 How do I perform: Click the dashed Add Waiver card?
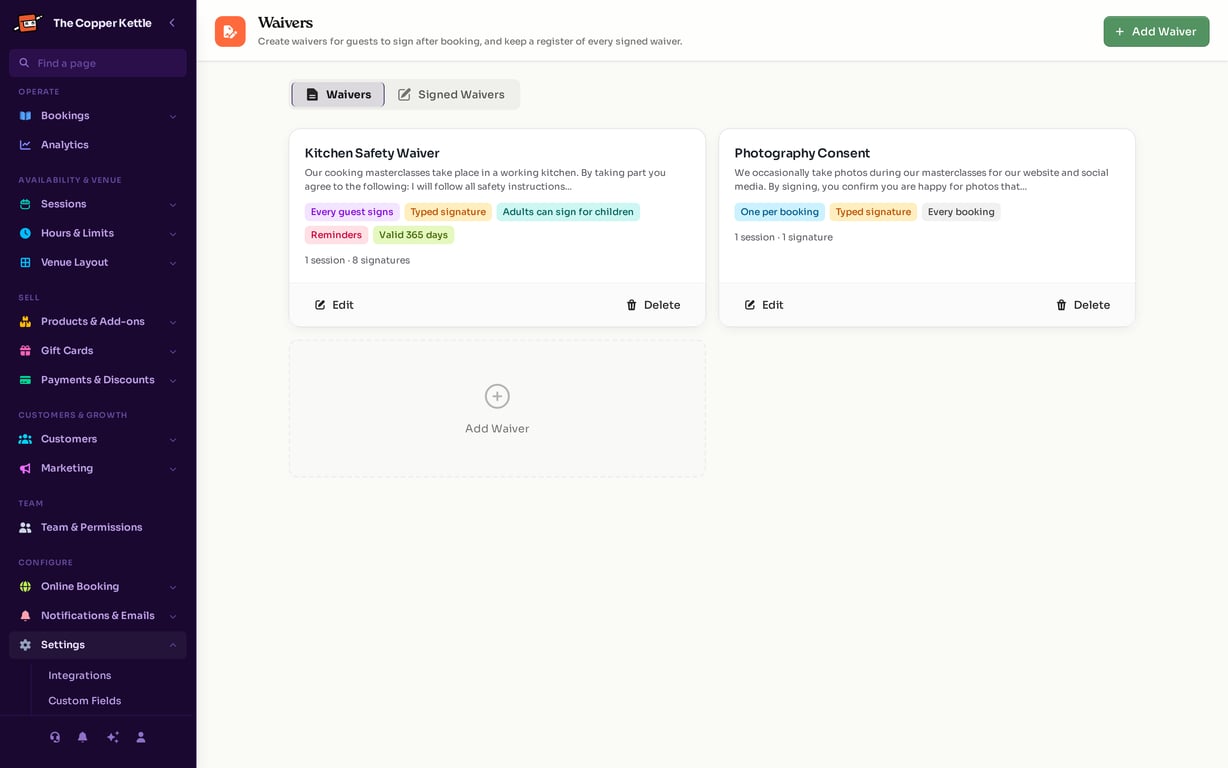point(497,409)
